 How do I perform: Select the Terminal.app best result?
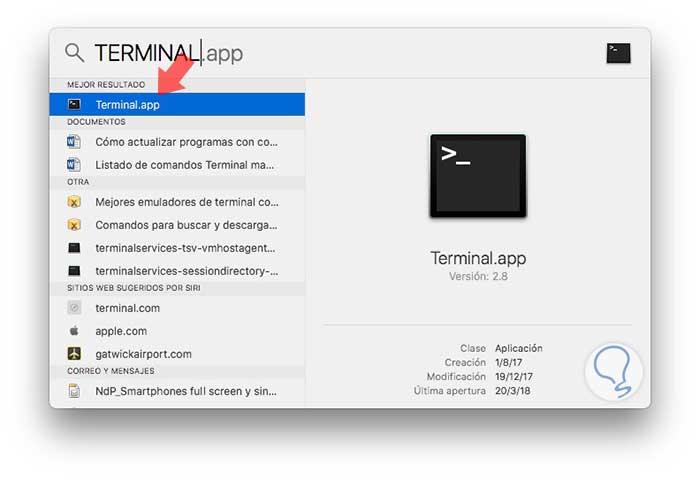pyautogui.click(x=177, y=104)
